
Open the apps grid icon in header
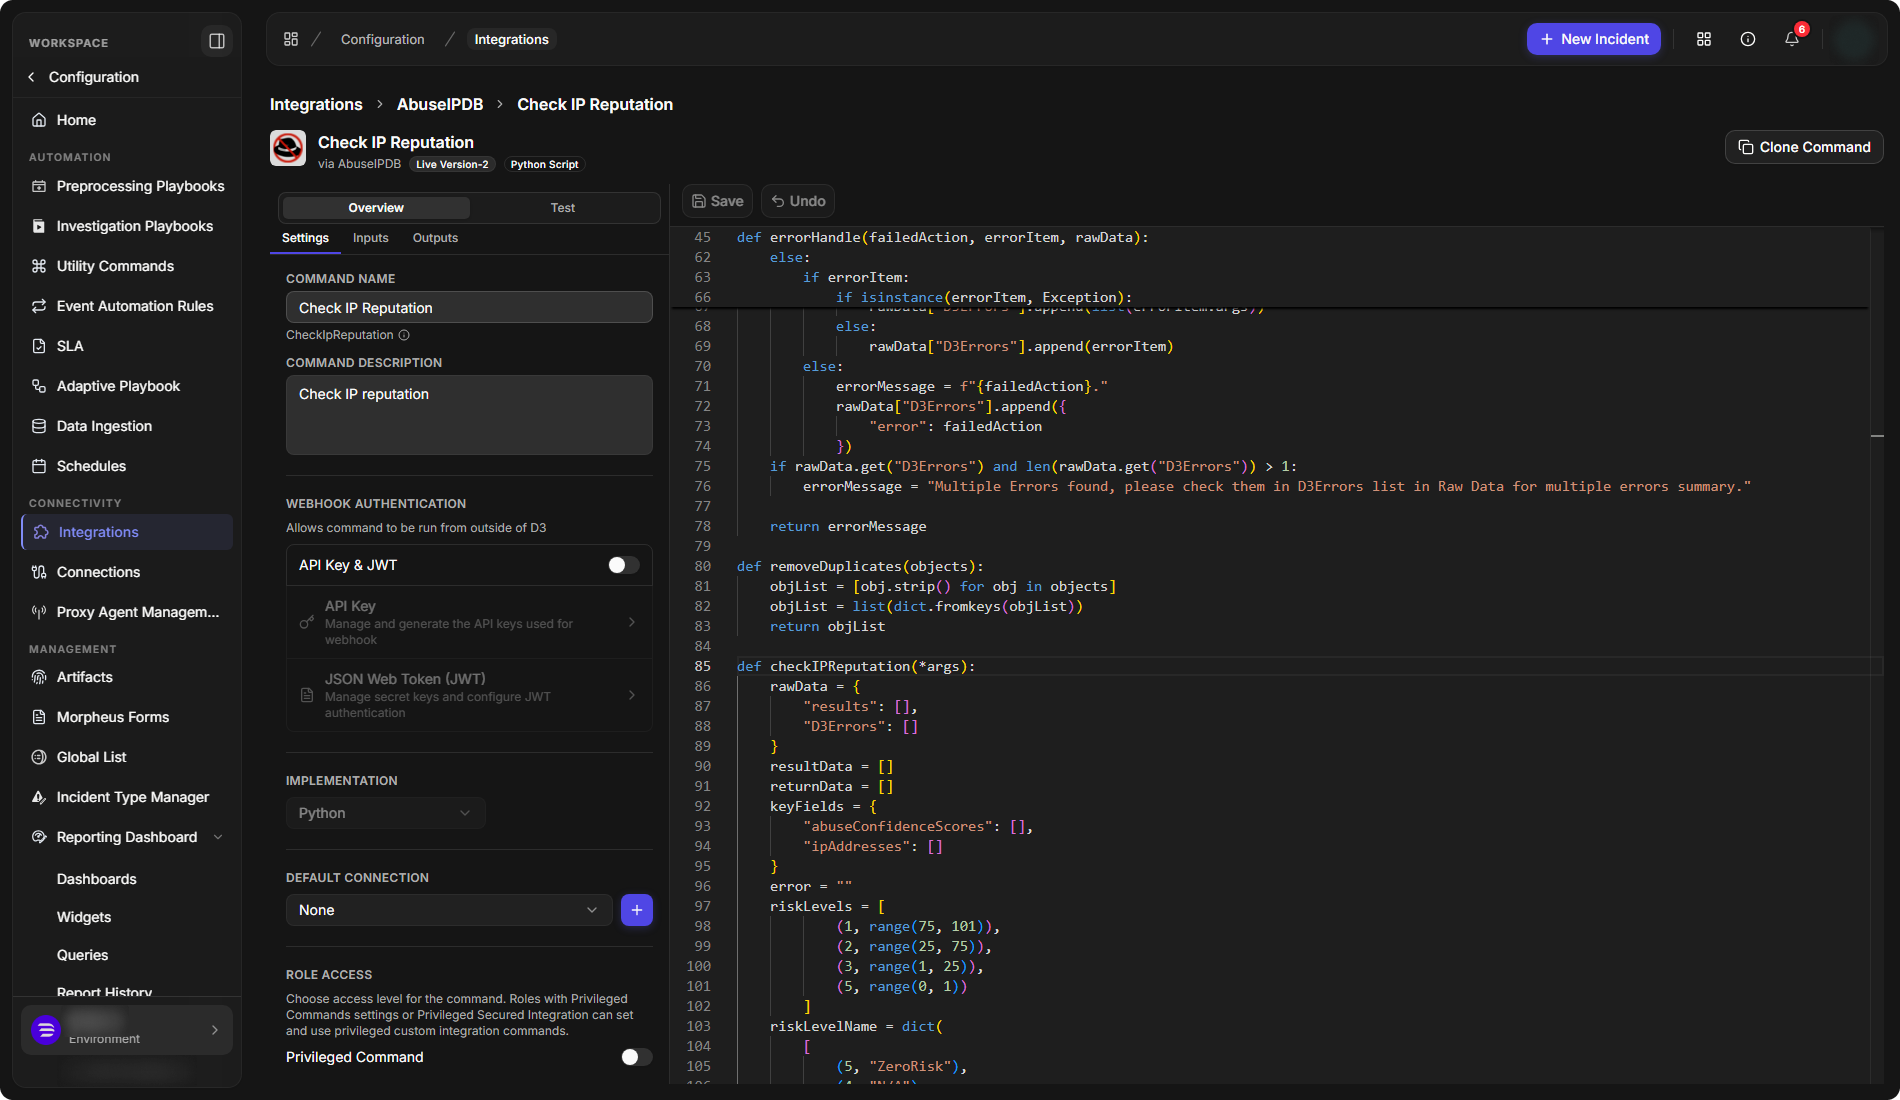[1704, 39]
